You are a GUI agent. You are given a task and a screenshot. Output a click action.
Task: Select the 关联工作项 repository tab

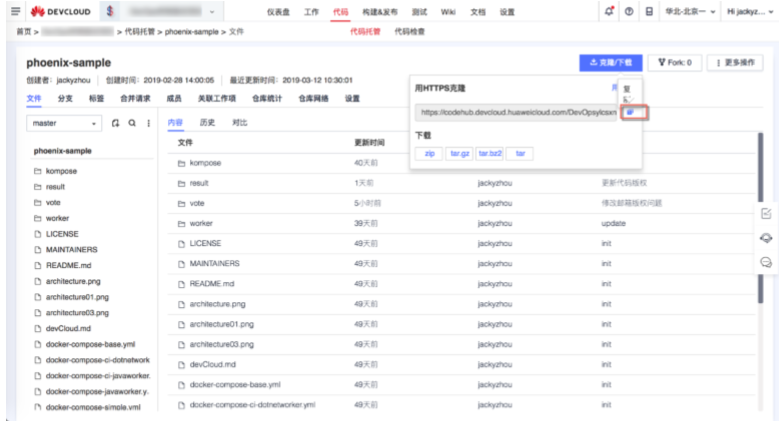pos(217,98)
